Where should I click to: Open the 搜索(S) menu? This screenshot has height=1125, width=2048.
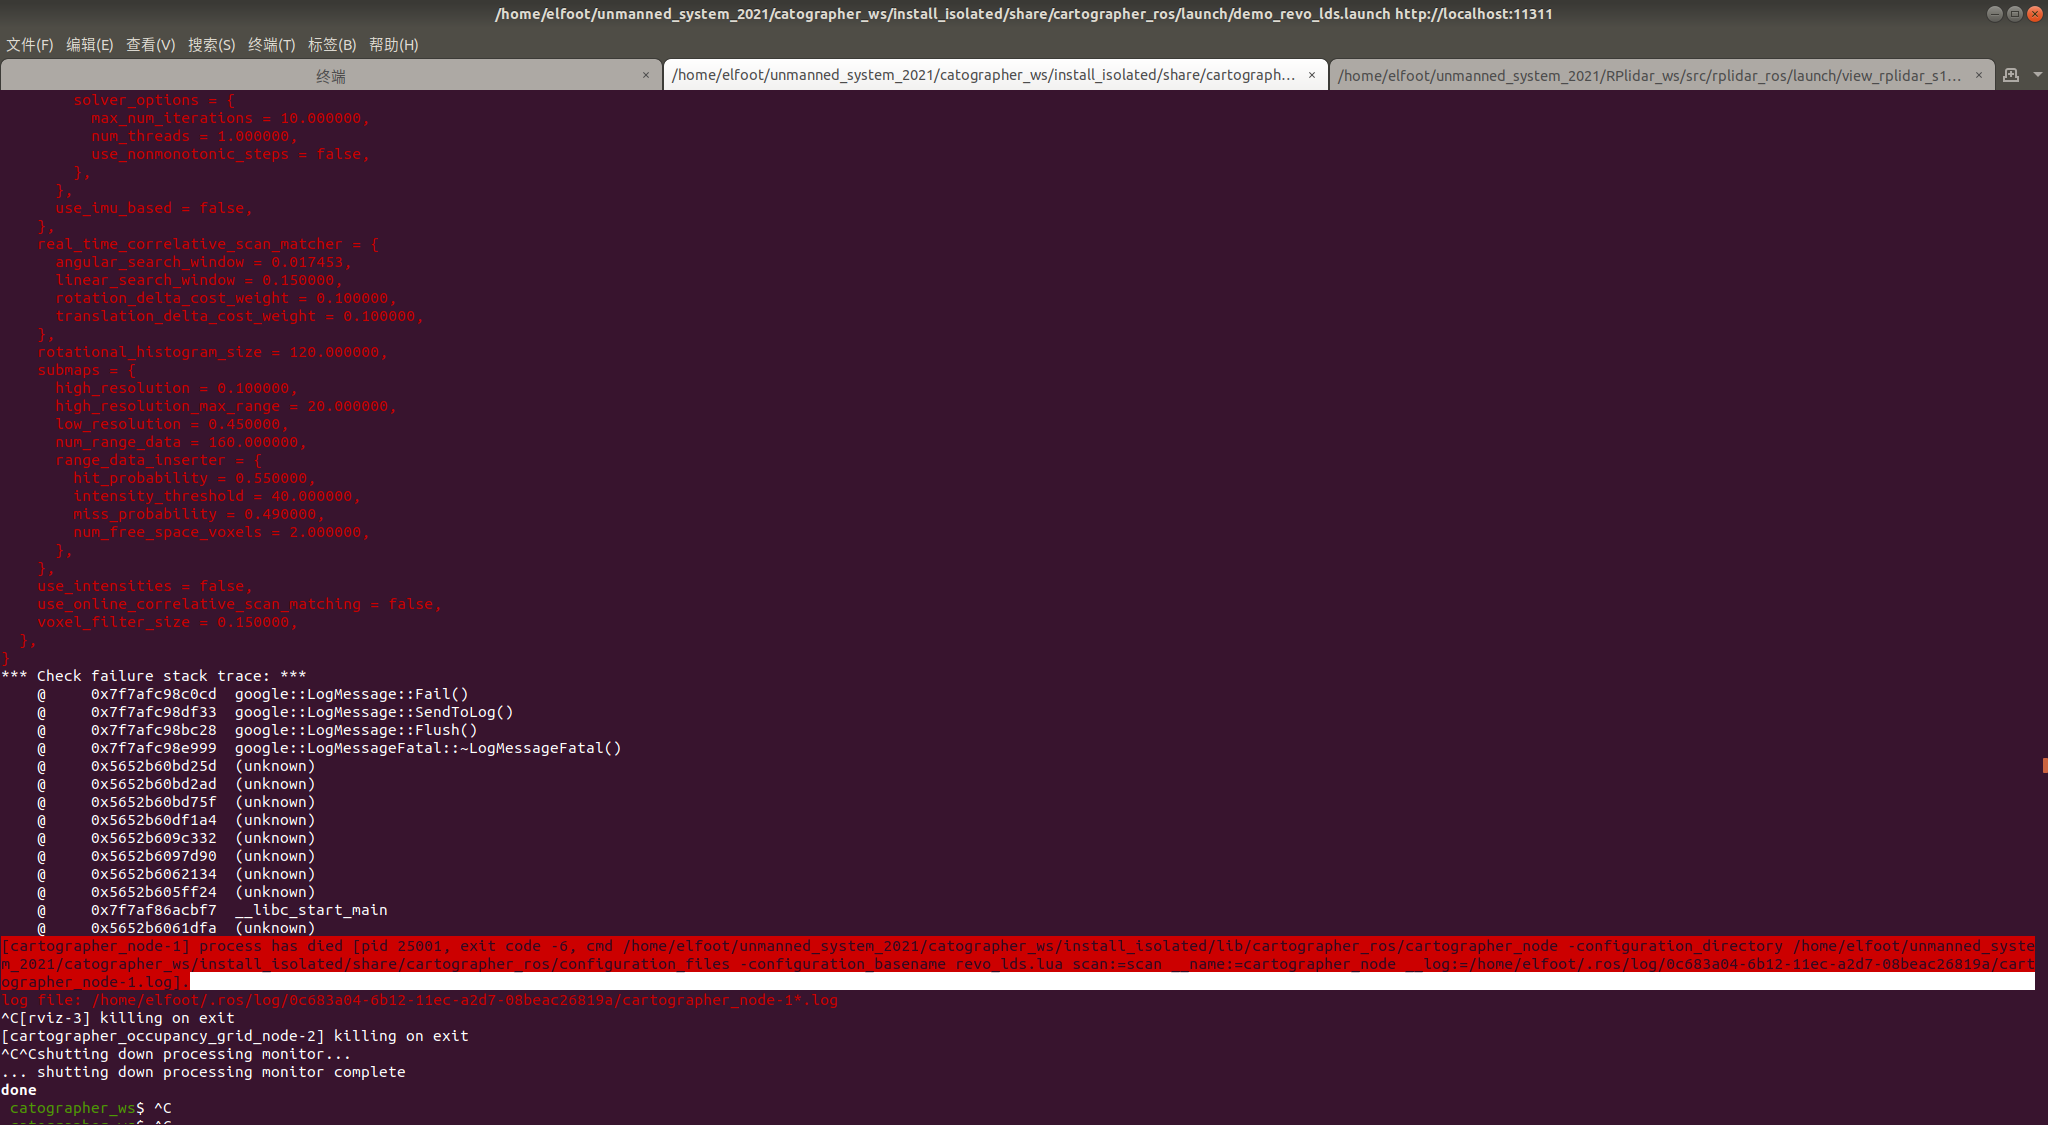coord(211,45)
